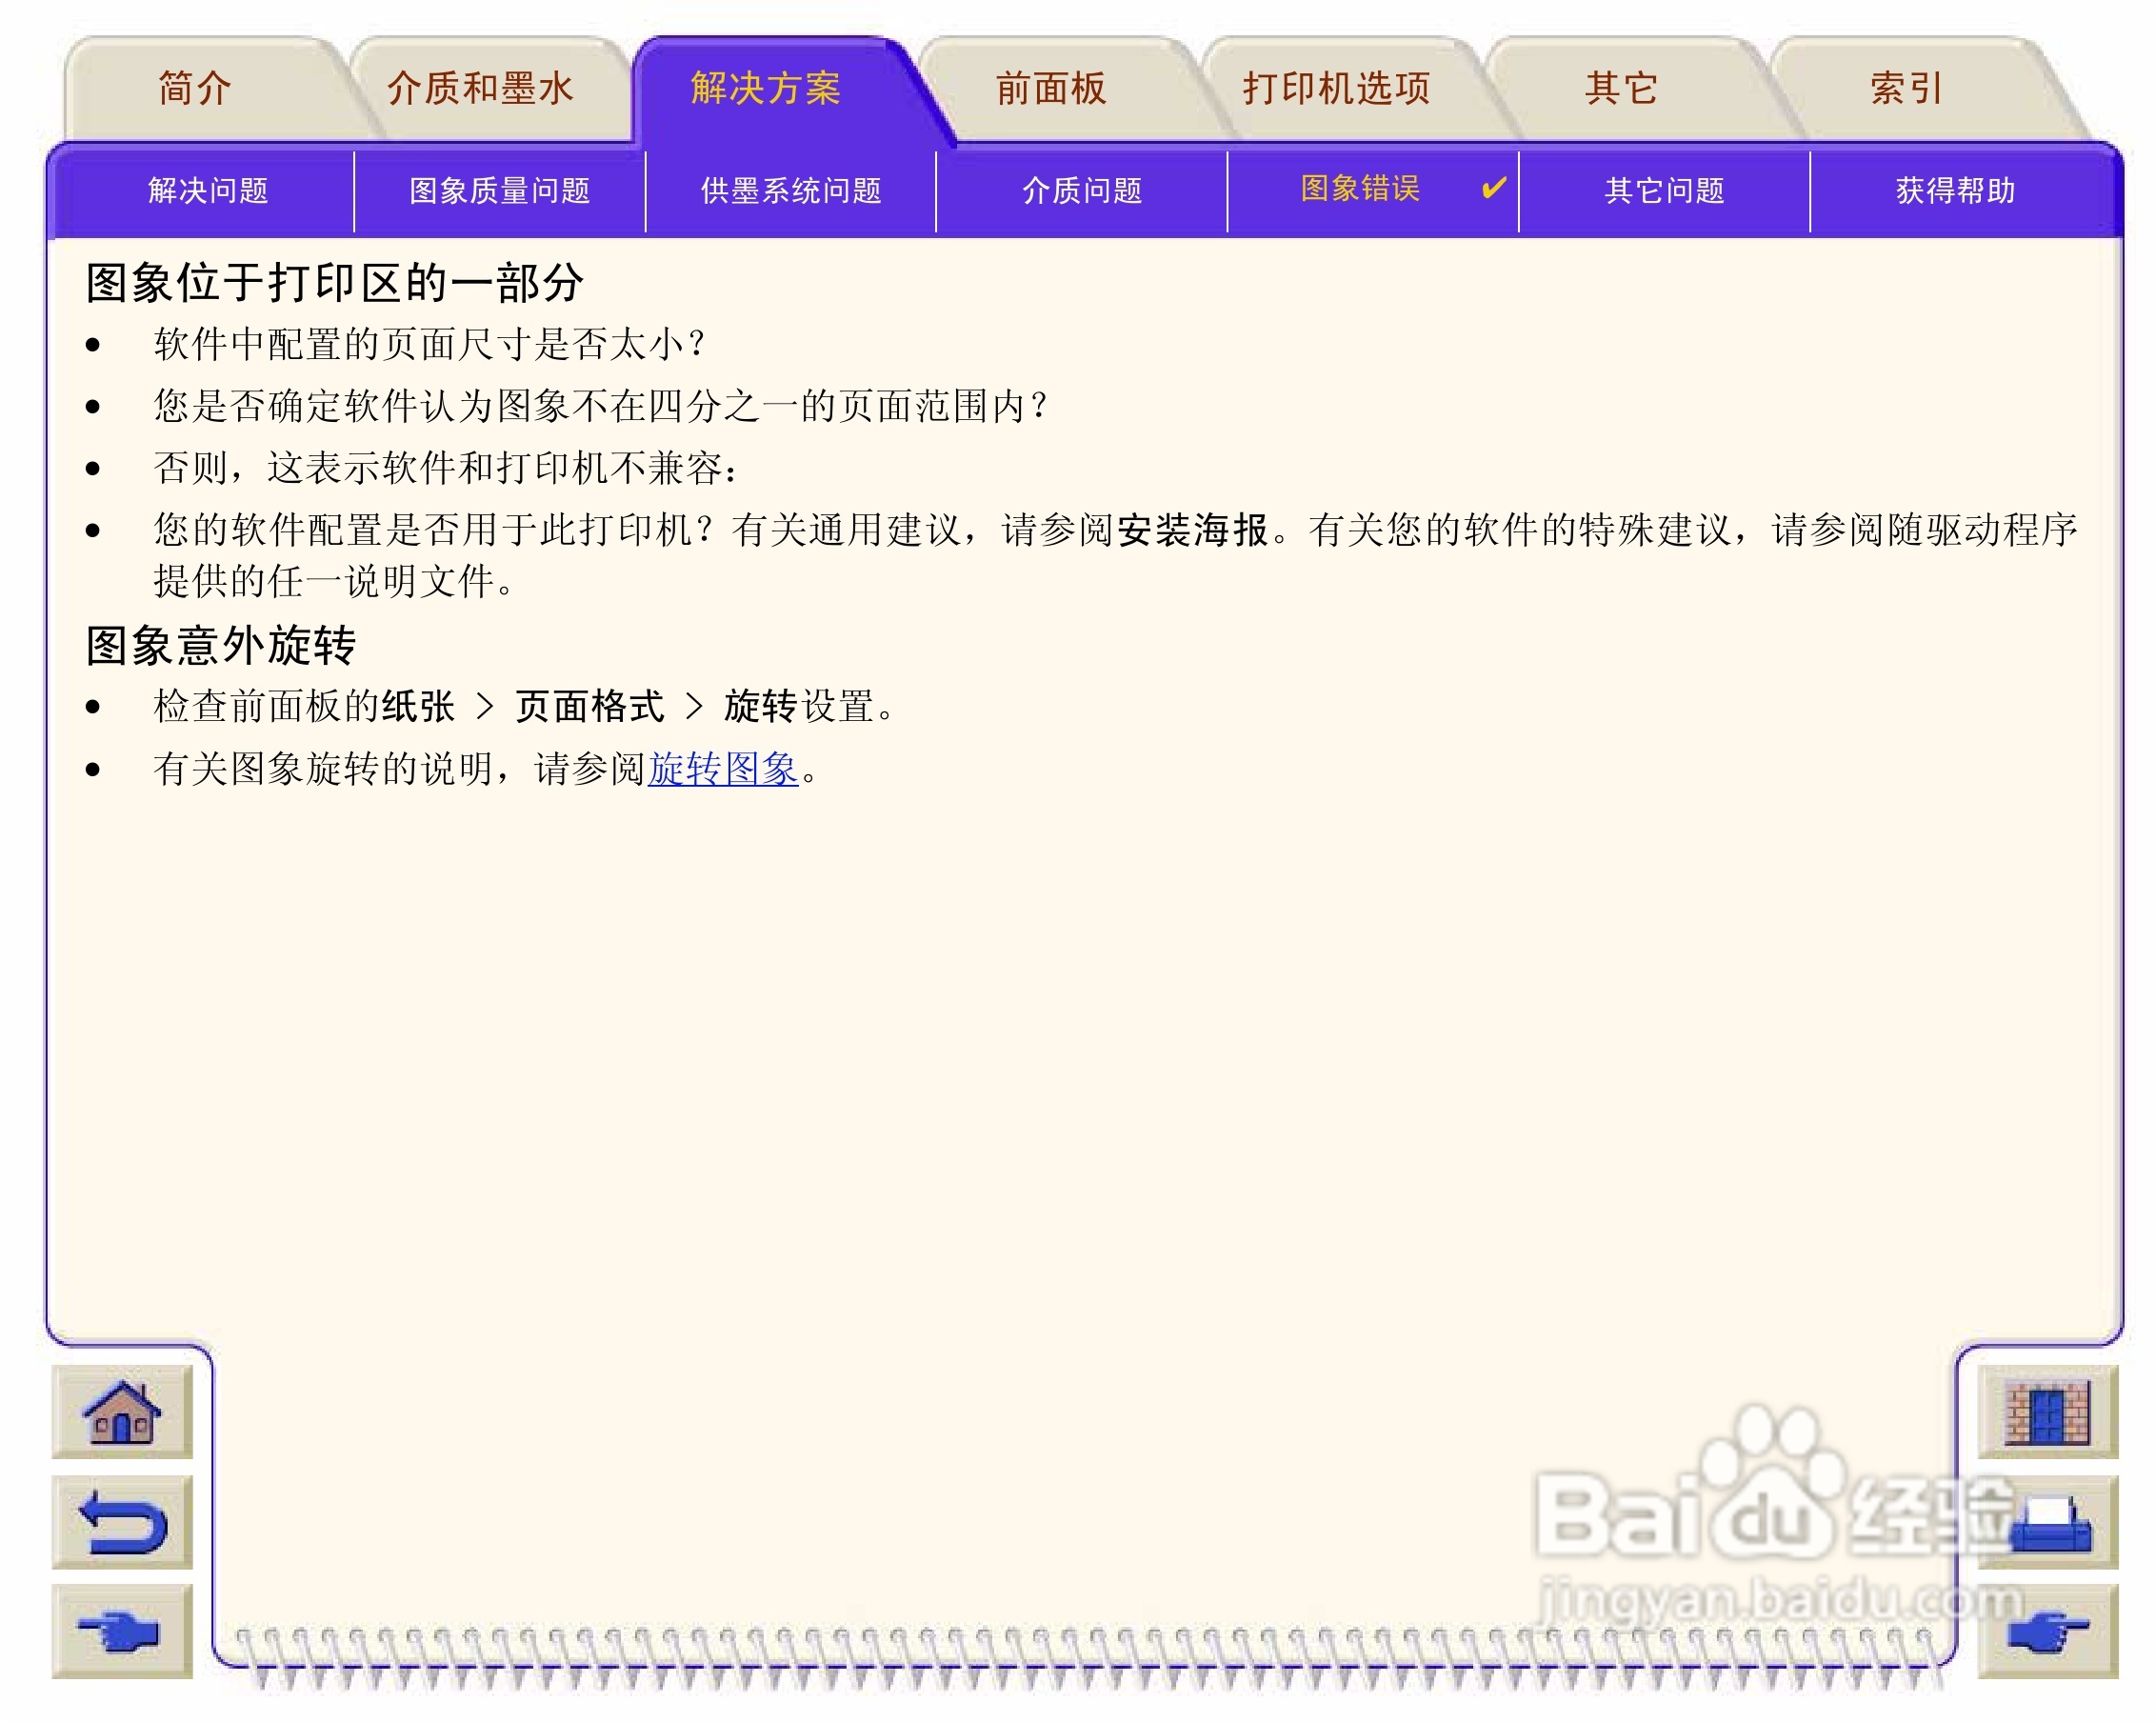
Task: Open the 图象质量问题 section
Action: [x=499, y=190]
